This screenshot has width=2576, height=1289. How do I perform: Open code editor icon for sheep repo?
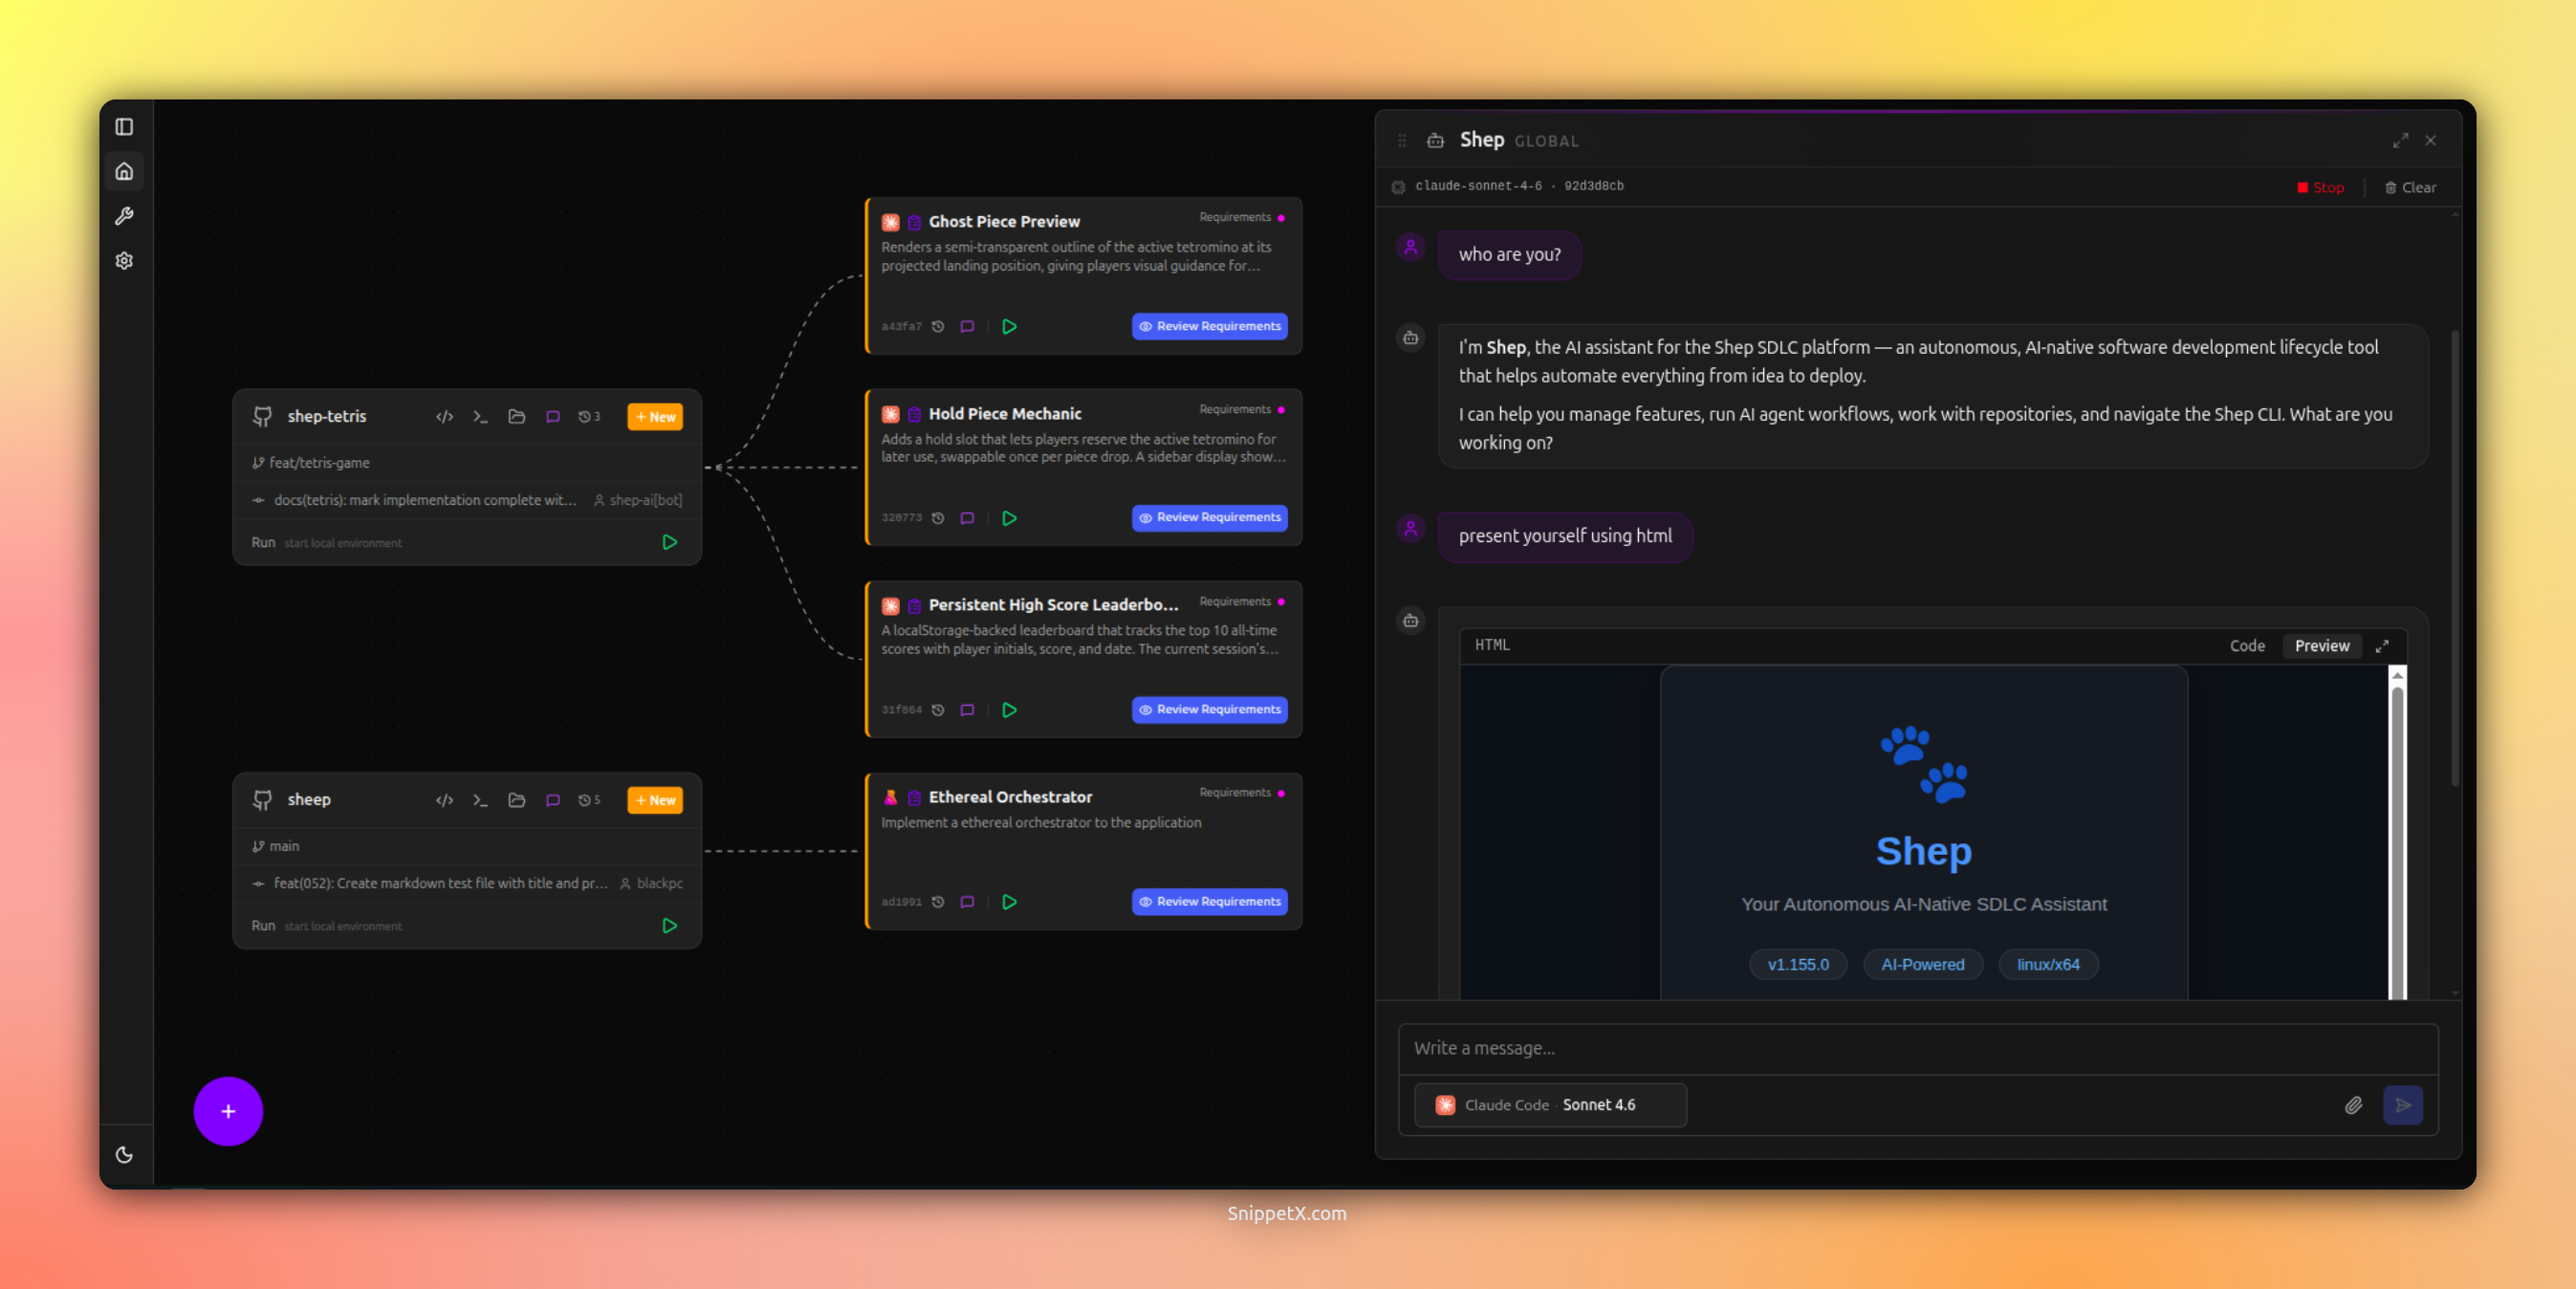click(444, 800)
